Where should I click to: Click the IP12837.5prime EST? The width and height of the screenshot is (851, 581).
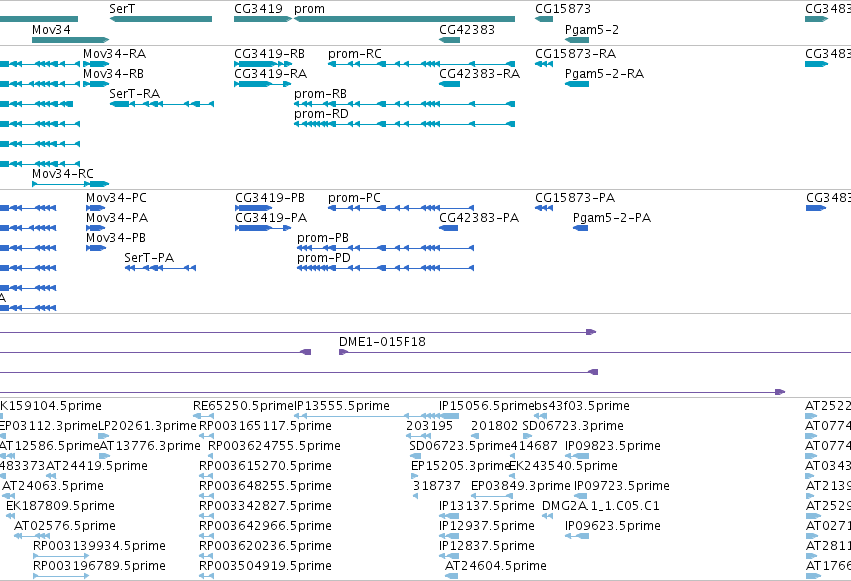pos(449,557)
